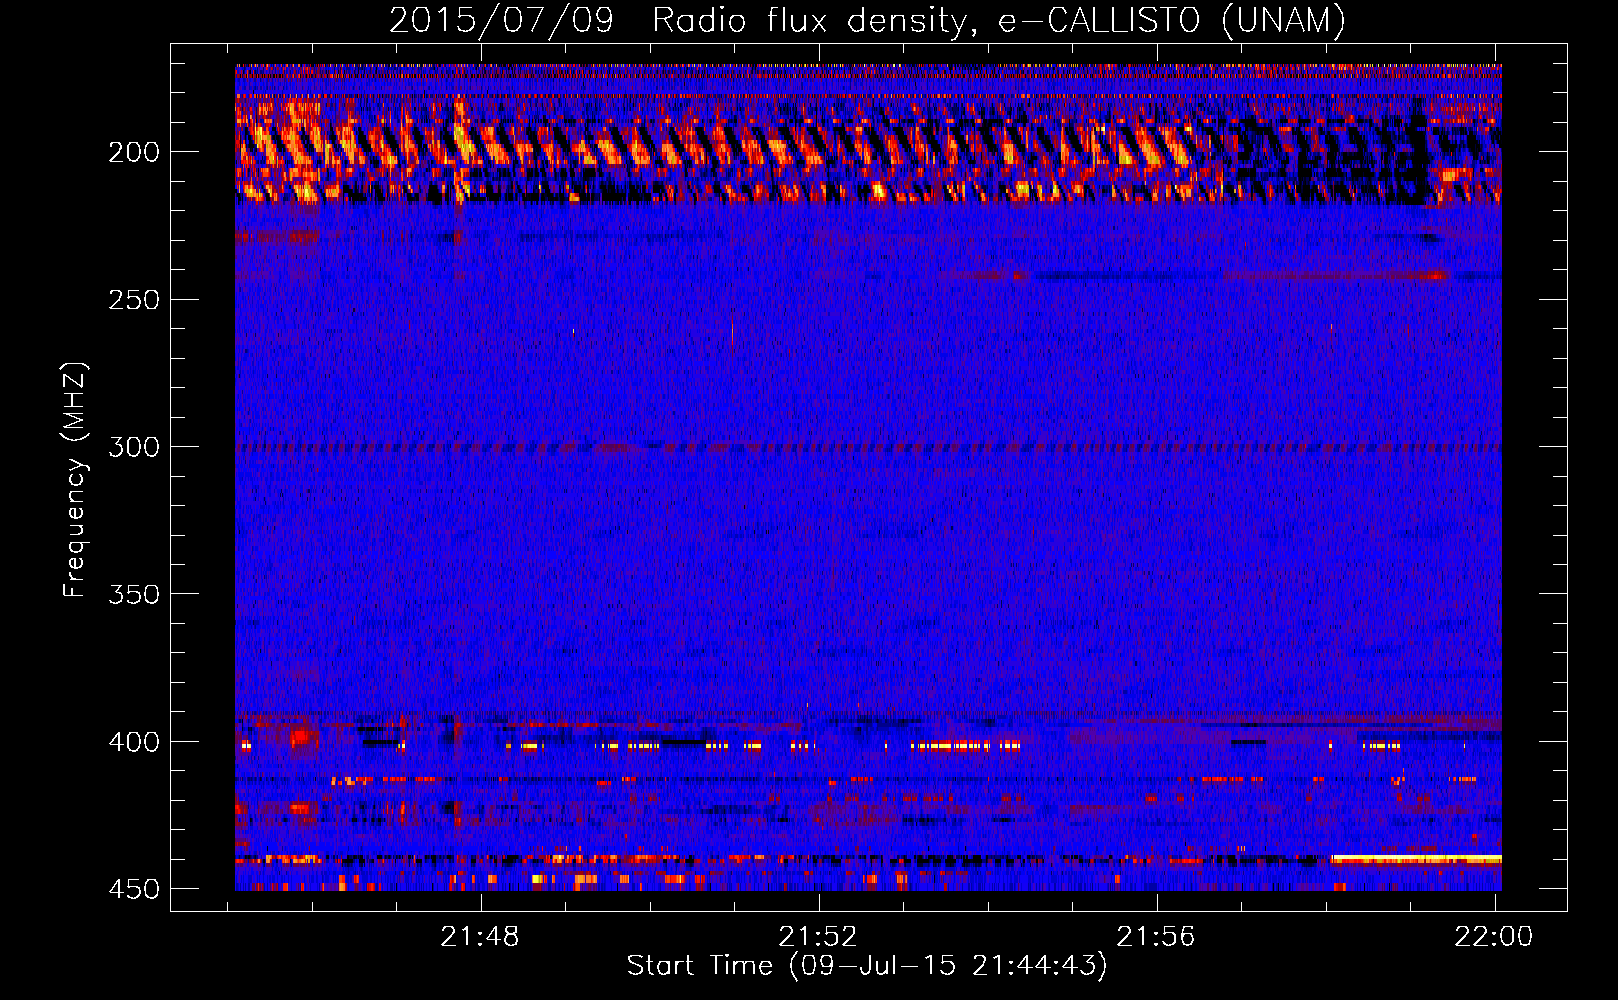
Task: Click the 400 frequency tick label
Action: click(133, 742)
